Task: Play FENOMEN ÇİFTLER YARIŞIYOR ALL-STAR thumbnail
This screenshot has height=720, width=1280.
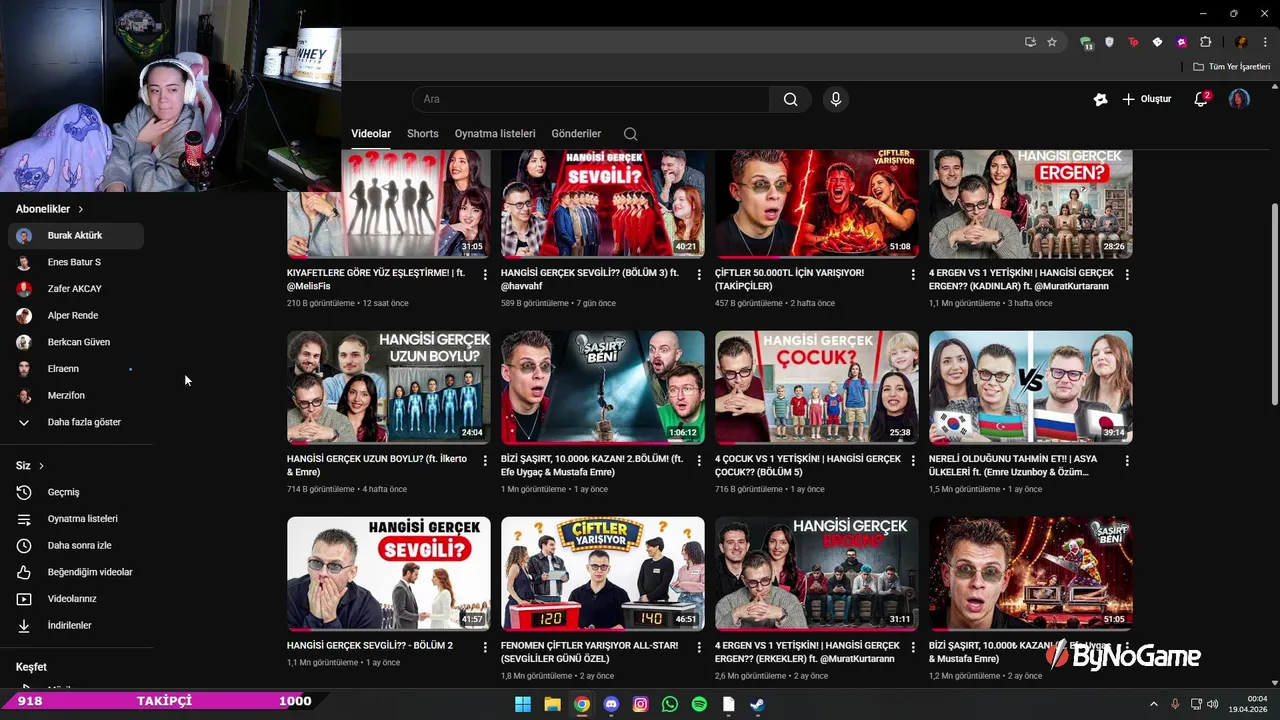Action: pos(603,574)
